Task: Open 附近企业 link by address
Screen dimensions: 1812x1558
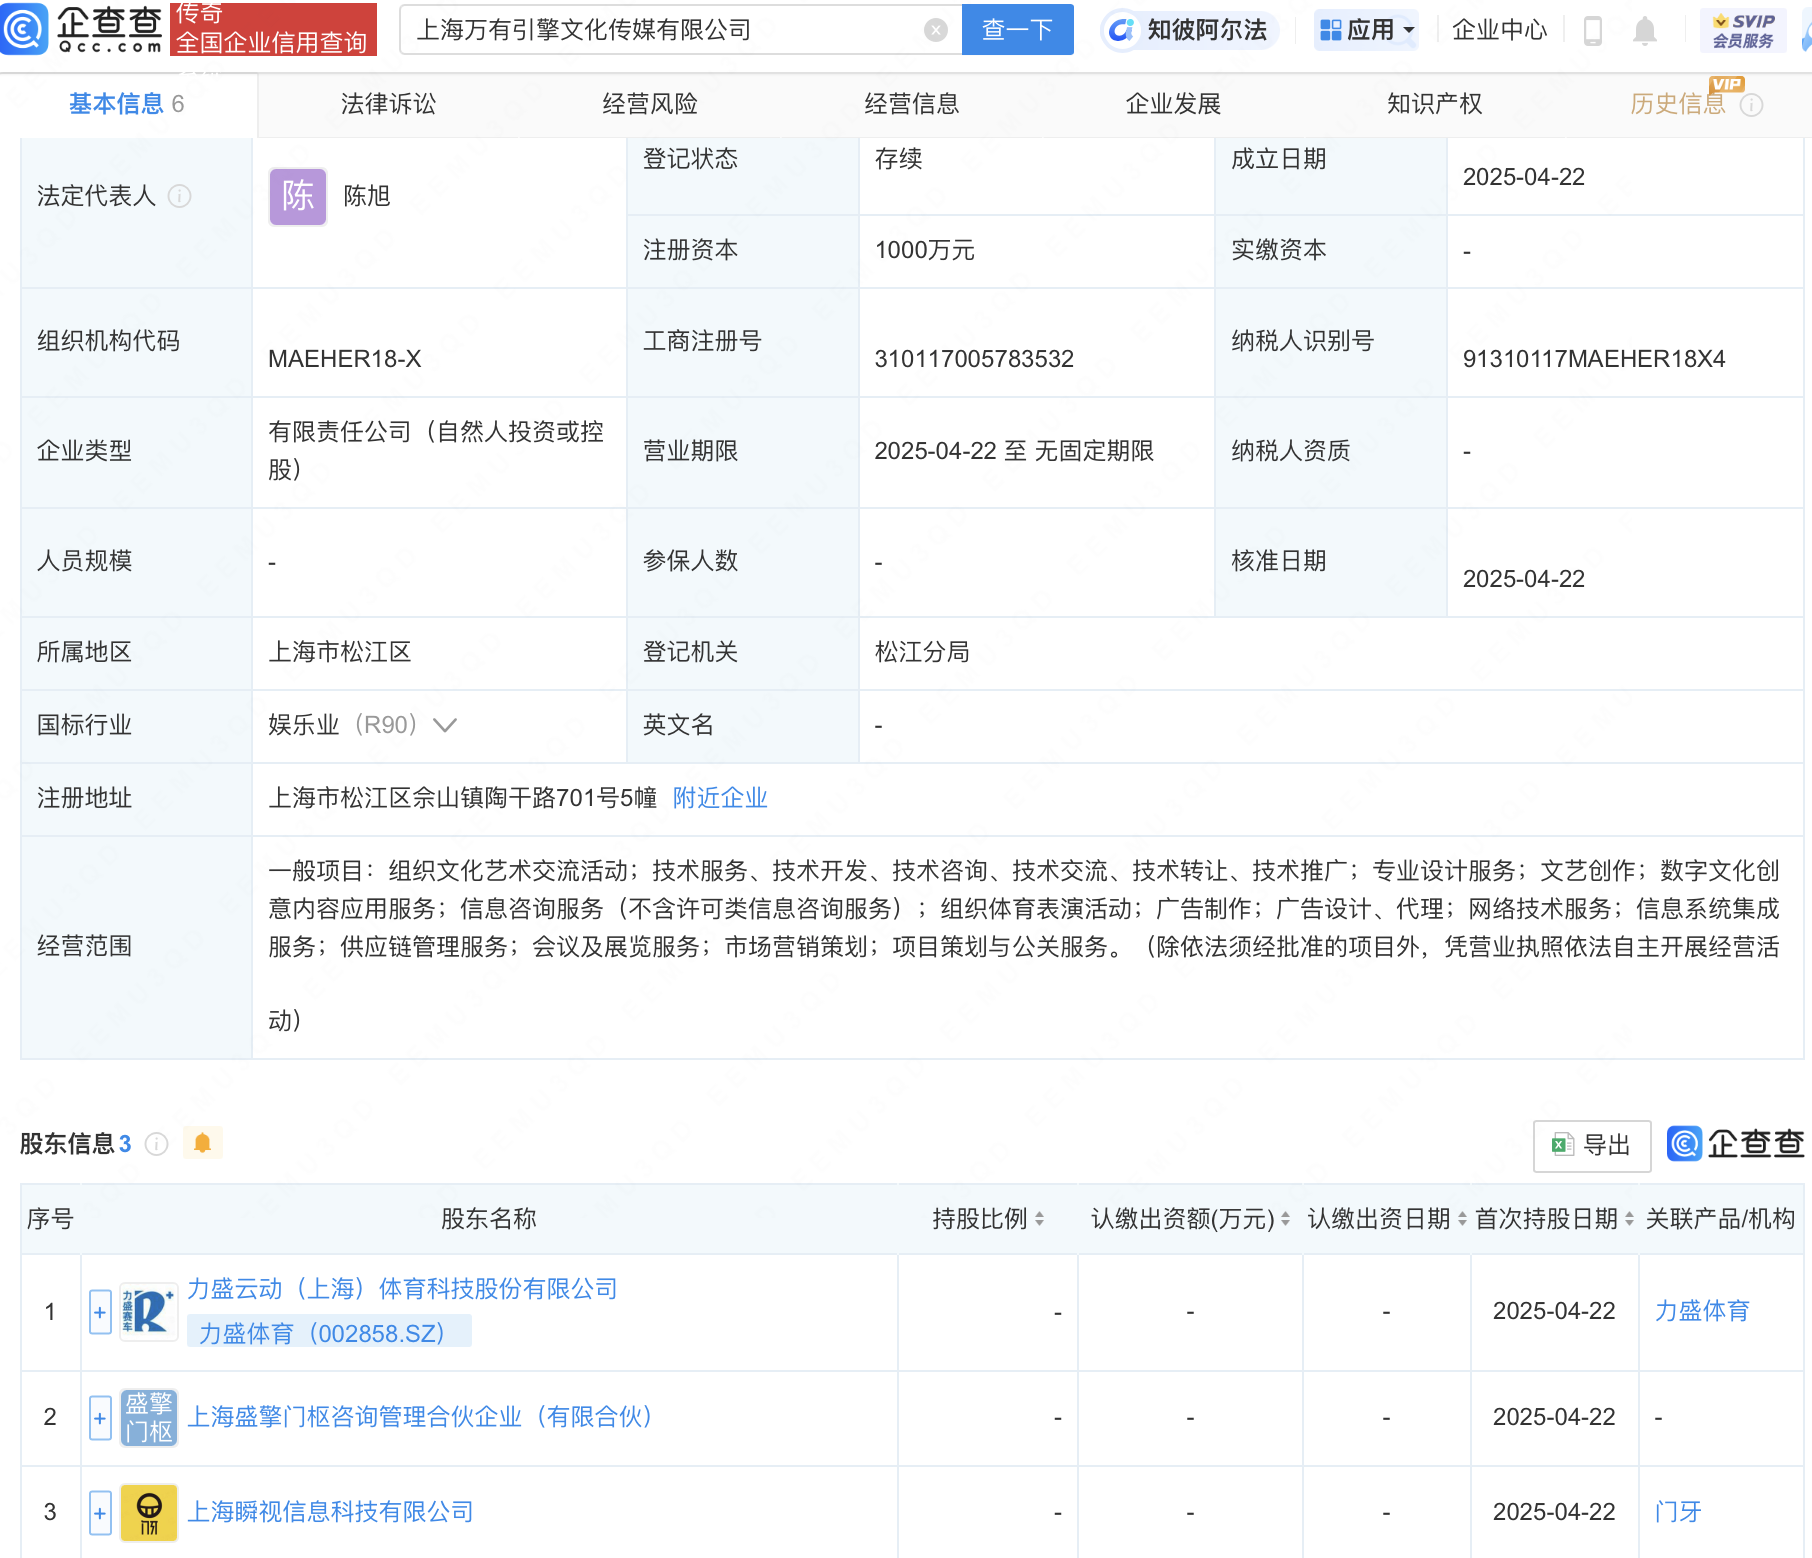Action: pos(720,798)
